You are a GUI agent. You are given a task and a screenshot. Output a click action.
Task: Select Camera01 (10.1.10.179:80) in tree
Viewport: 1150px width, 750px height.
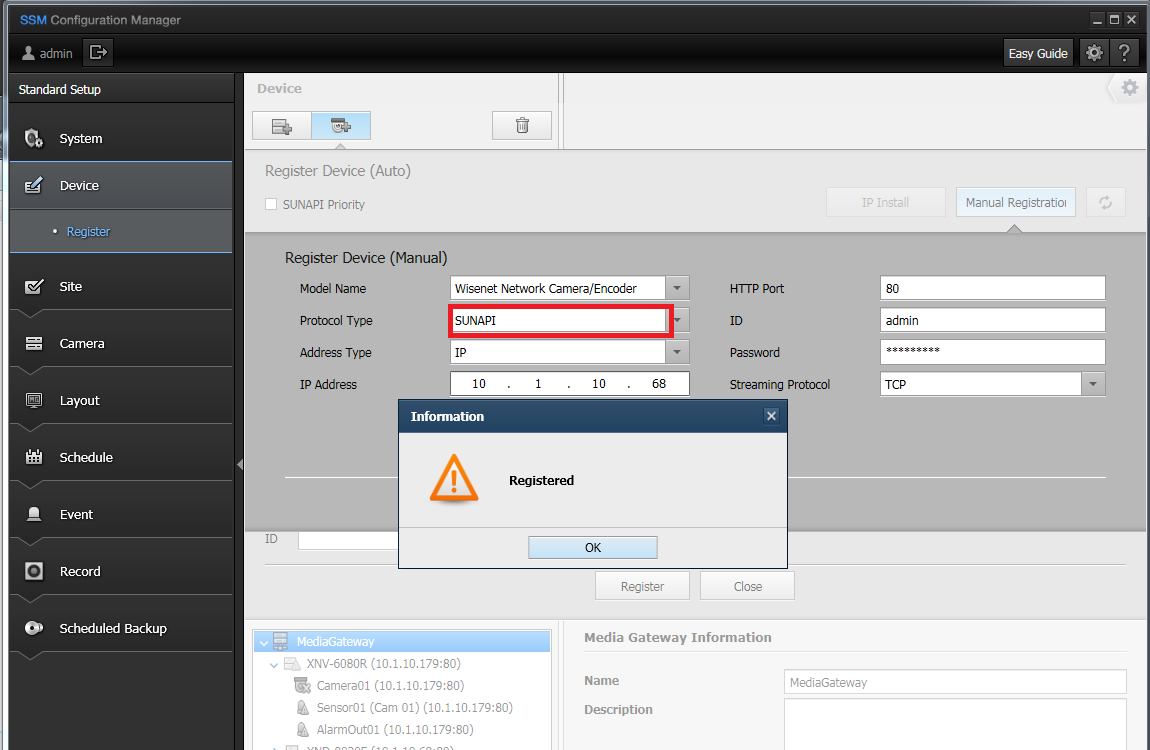tap(390, 685)
